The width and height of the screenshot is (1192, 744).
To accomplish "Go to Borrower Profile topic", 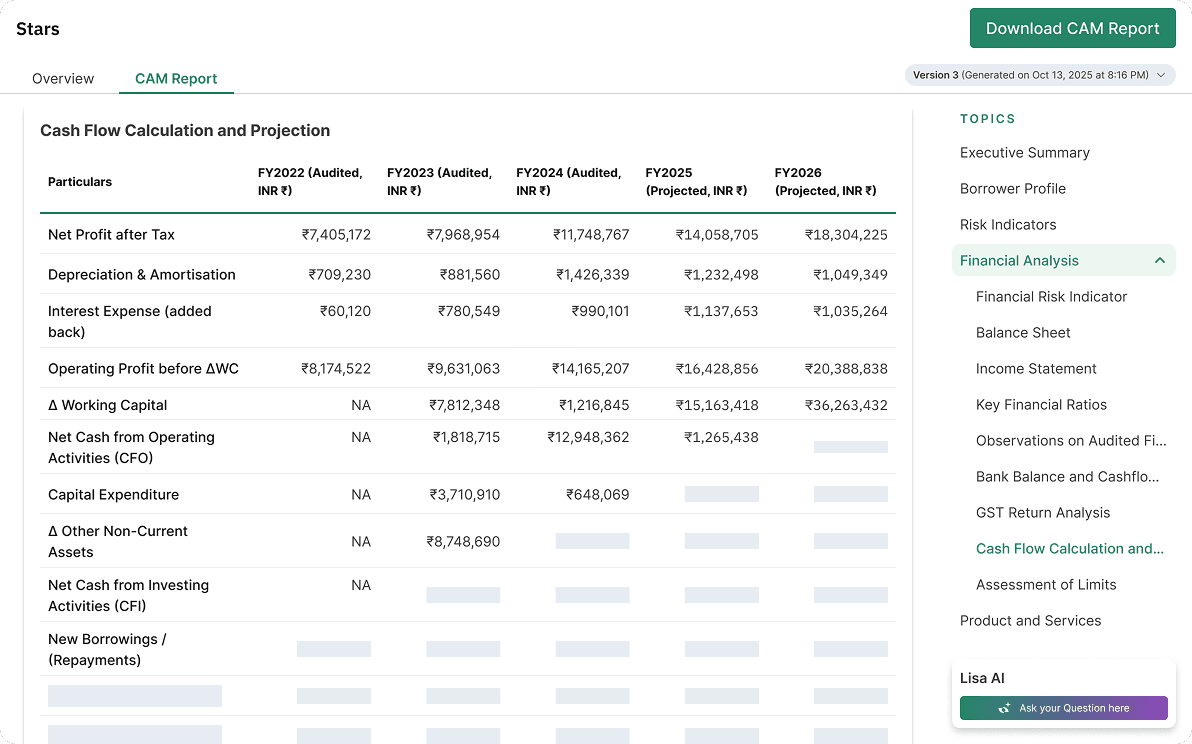I will tap(1013, 188).
